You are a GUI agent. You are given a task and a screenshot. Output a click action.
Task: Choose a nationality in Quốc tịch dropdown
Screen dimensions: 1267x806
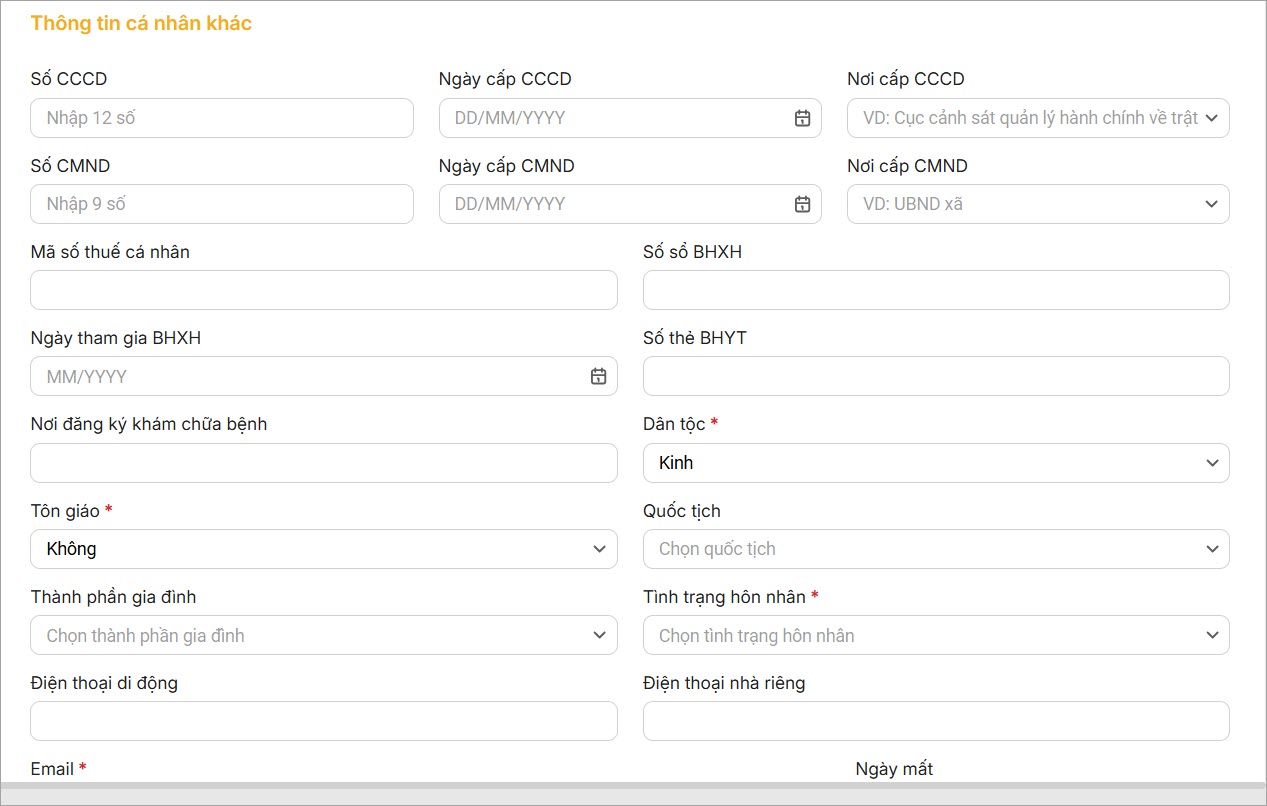[935, 549]
